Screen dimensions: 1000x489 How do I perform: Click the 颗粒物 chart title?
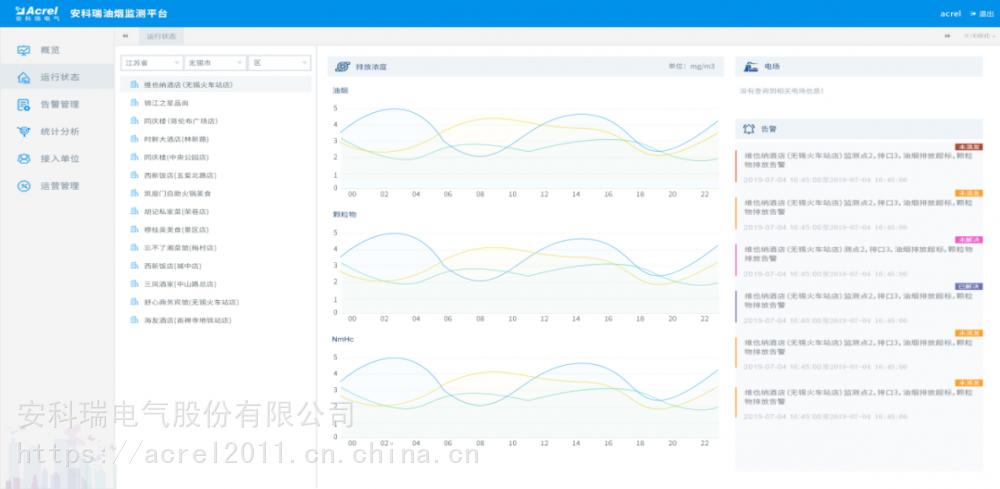(344, 214)
